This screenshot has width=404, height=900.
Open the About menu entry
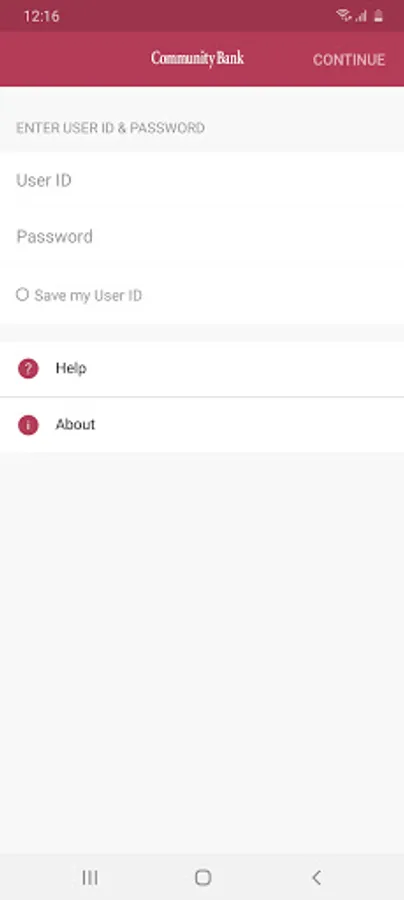202,425
